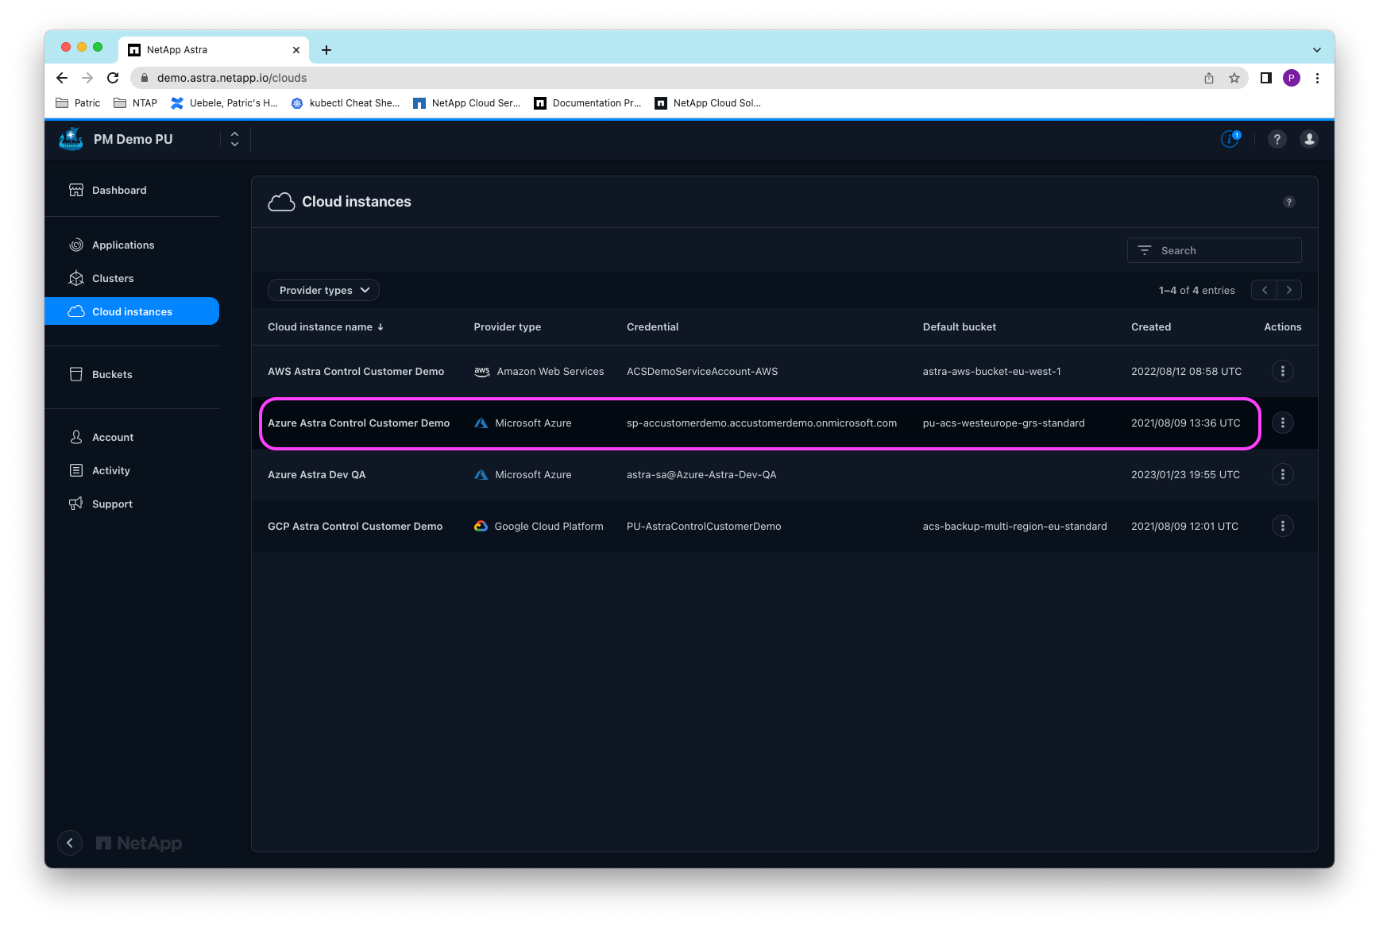Image resolution: width=1379 pixels, height=927 pixels.
Task: Select the Azure Astra Control Customer Demo row
Action: 359,423
